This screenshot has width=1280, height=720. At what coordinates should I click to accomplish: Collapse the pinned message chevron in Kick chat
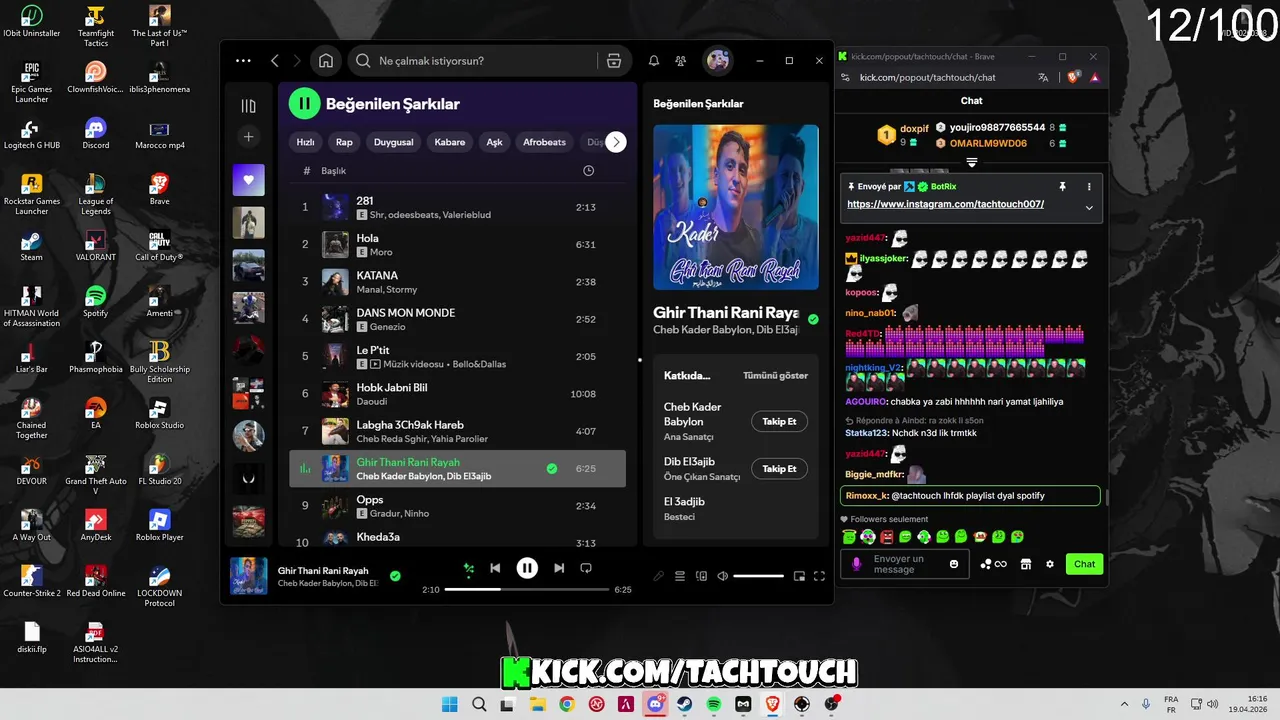tap(1089, 207)
